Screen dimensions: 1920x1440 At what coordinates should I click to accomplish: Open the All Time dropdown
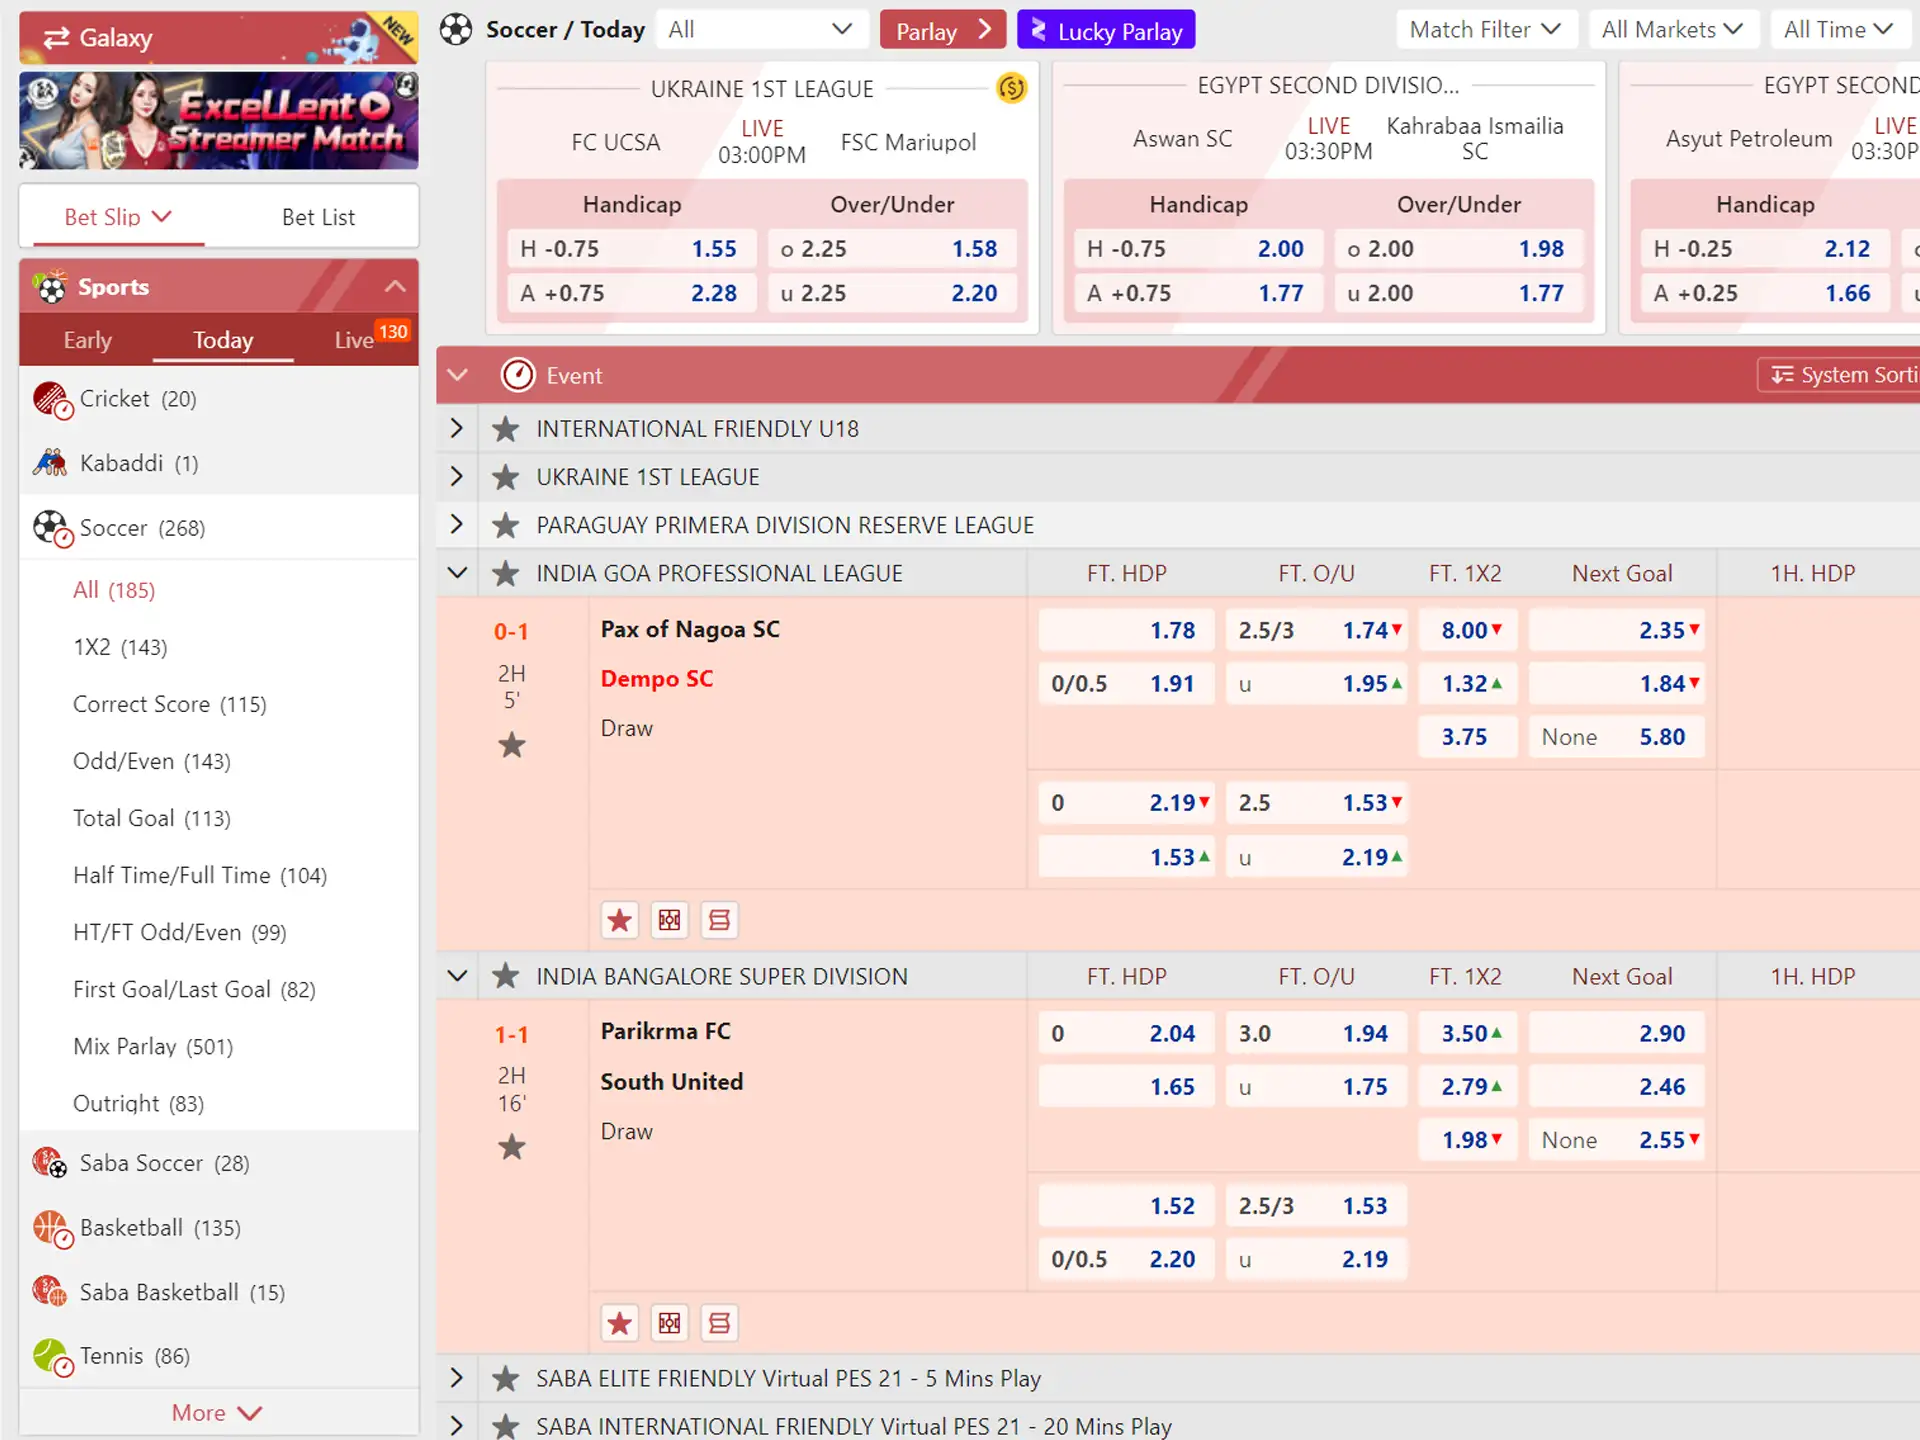point(1839,29)
